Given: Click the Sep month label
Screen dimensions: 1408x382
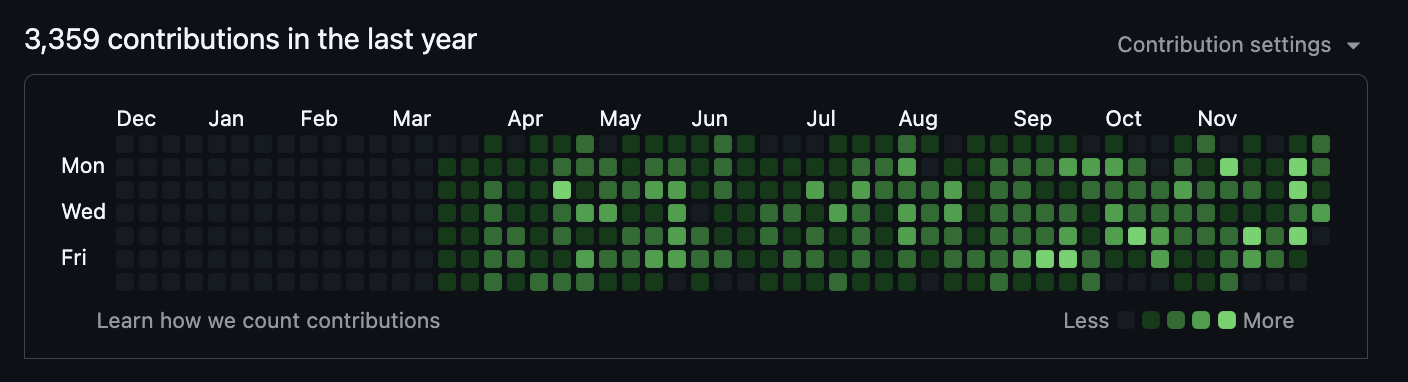Looking at the screenshot, I should 1033,119.
